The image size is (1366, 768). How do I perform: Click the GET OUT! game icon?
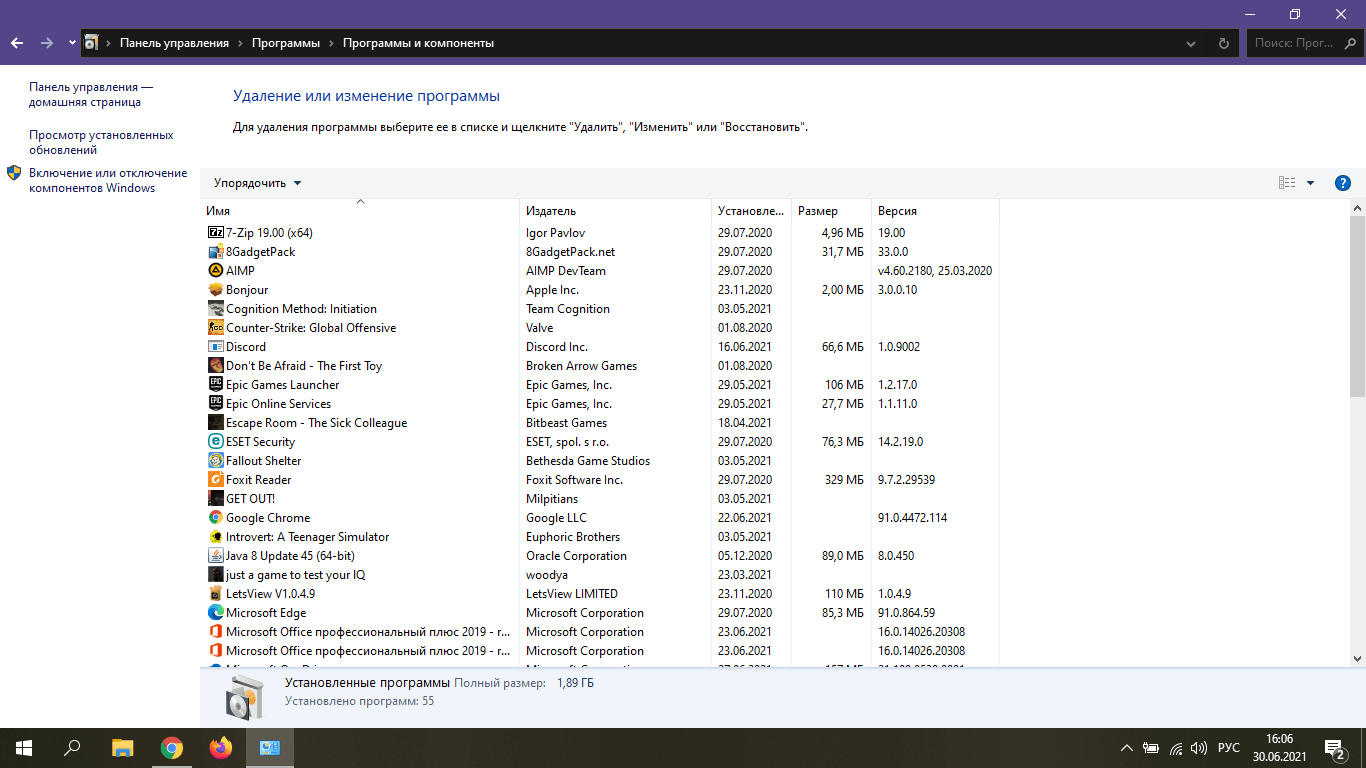(x=215, y=498)
